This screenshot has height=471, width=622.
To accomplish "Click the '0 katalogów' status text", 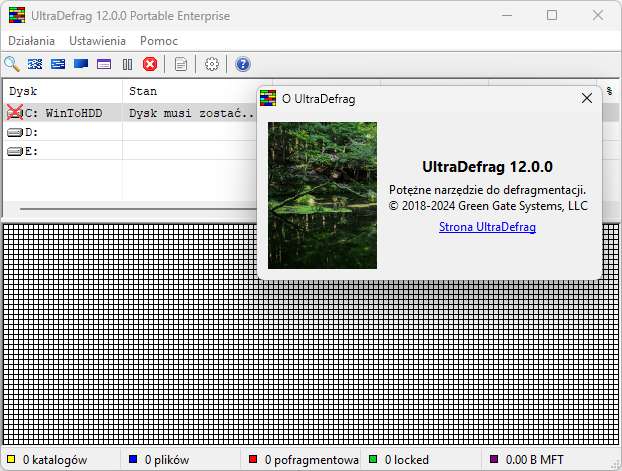I will point(55,459).
